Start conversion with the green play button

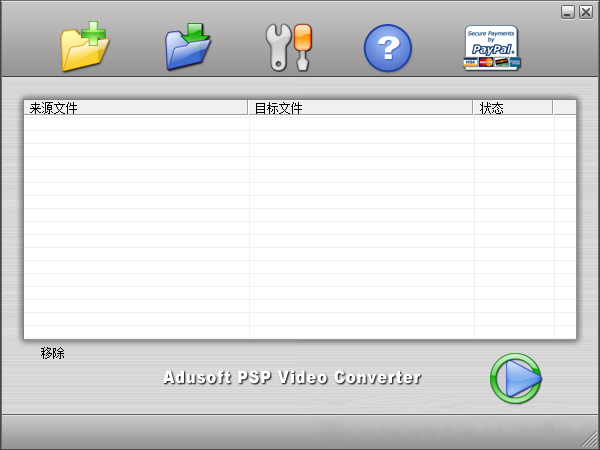515,378
